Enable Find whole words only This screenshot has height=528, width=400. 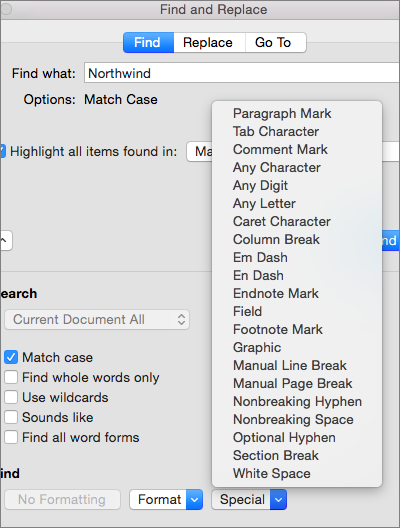tap(11, 377)
